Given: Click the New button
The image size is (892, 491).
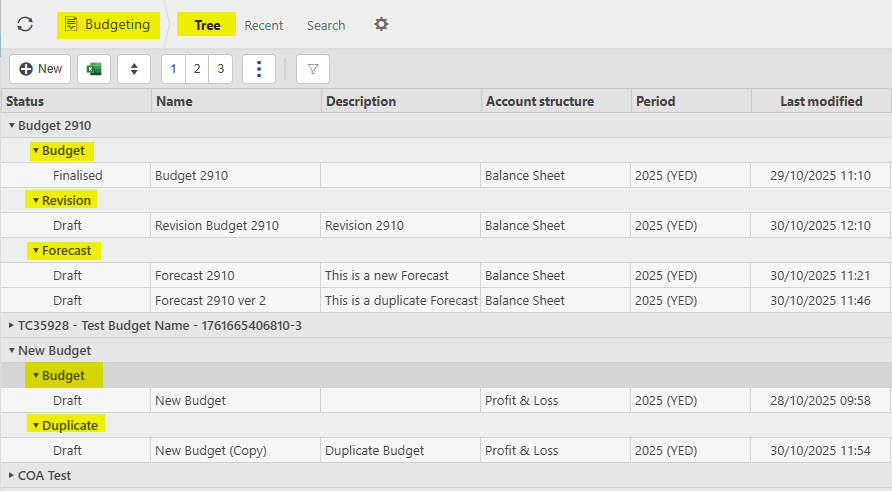Looking at the screenshot, I should (40, 69).
